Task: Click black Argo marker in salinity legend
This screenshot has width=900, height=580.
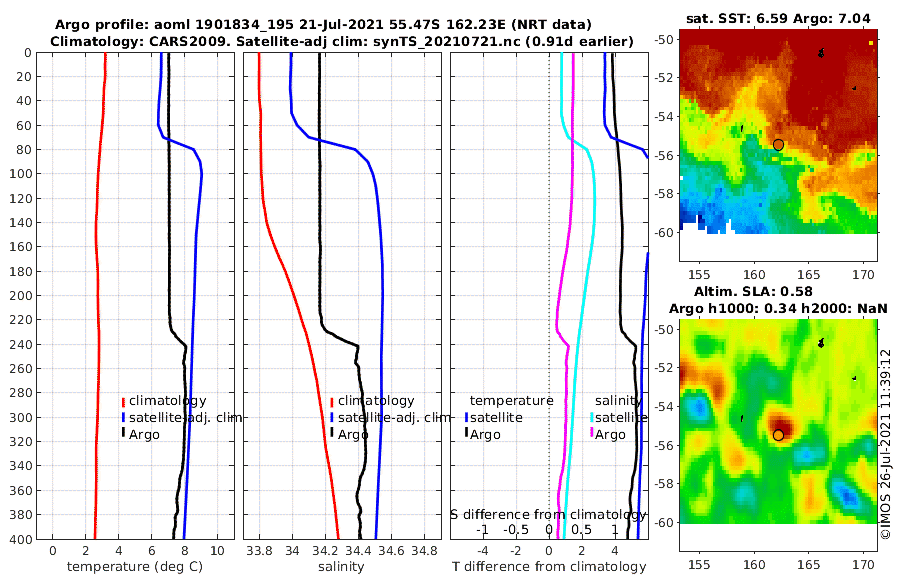Action: click(332, 433)
